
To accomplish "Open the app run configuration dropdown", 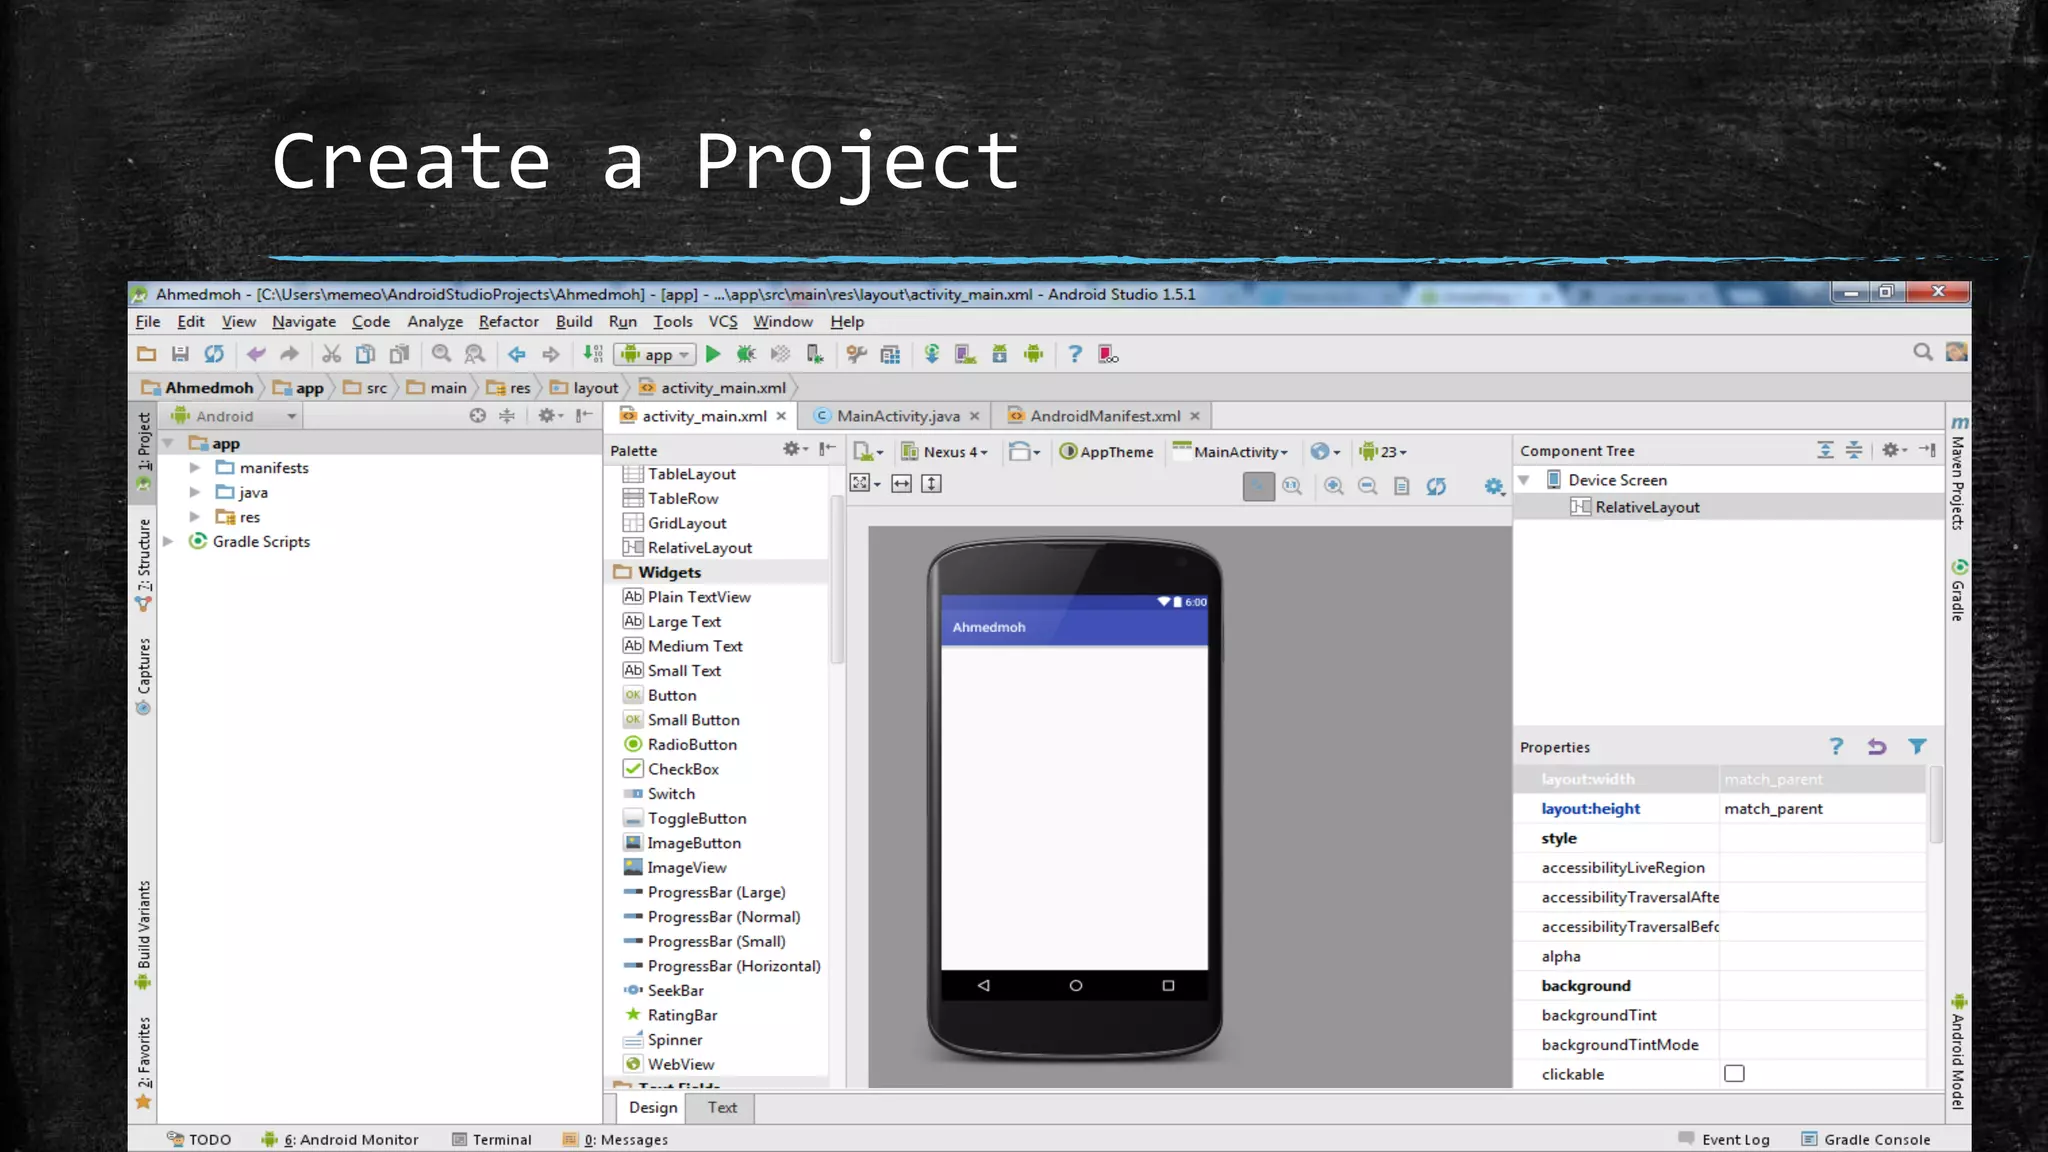I will 655,354.
